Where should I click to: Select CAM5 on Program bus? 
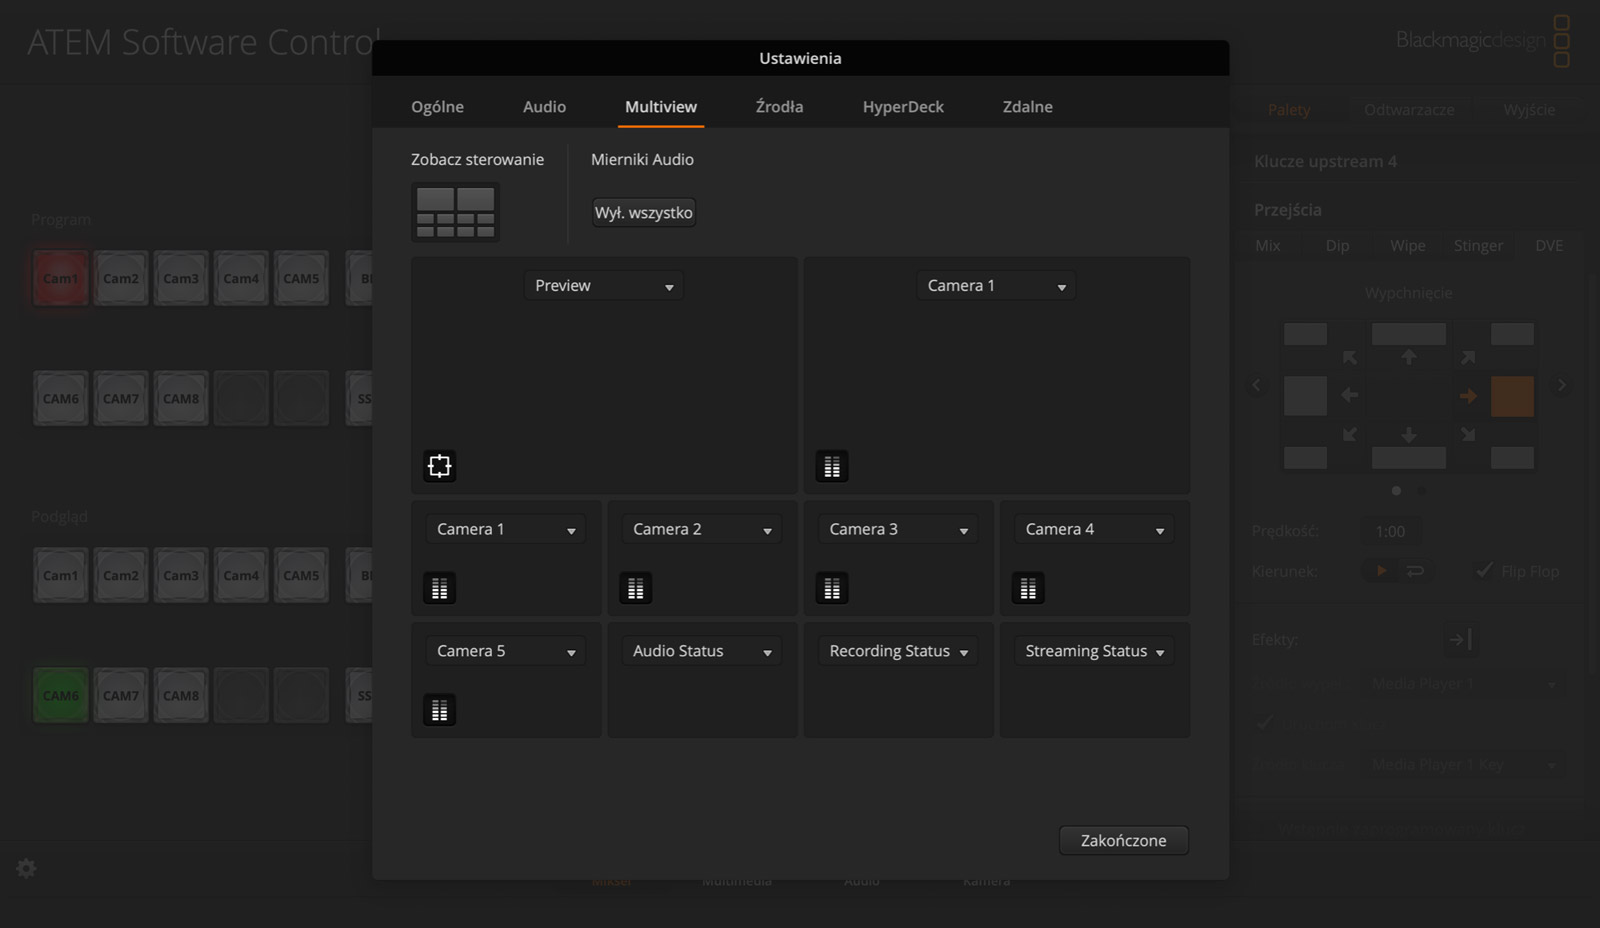pyautogui.click(x=301, y=278)
